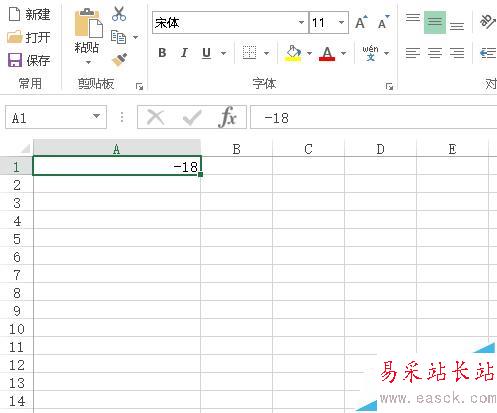The width and height of the screenshot is (497, 413).
Task: Toggle underline formatting
Action: pyautogui.click(x=207, y=53)
